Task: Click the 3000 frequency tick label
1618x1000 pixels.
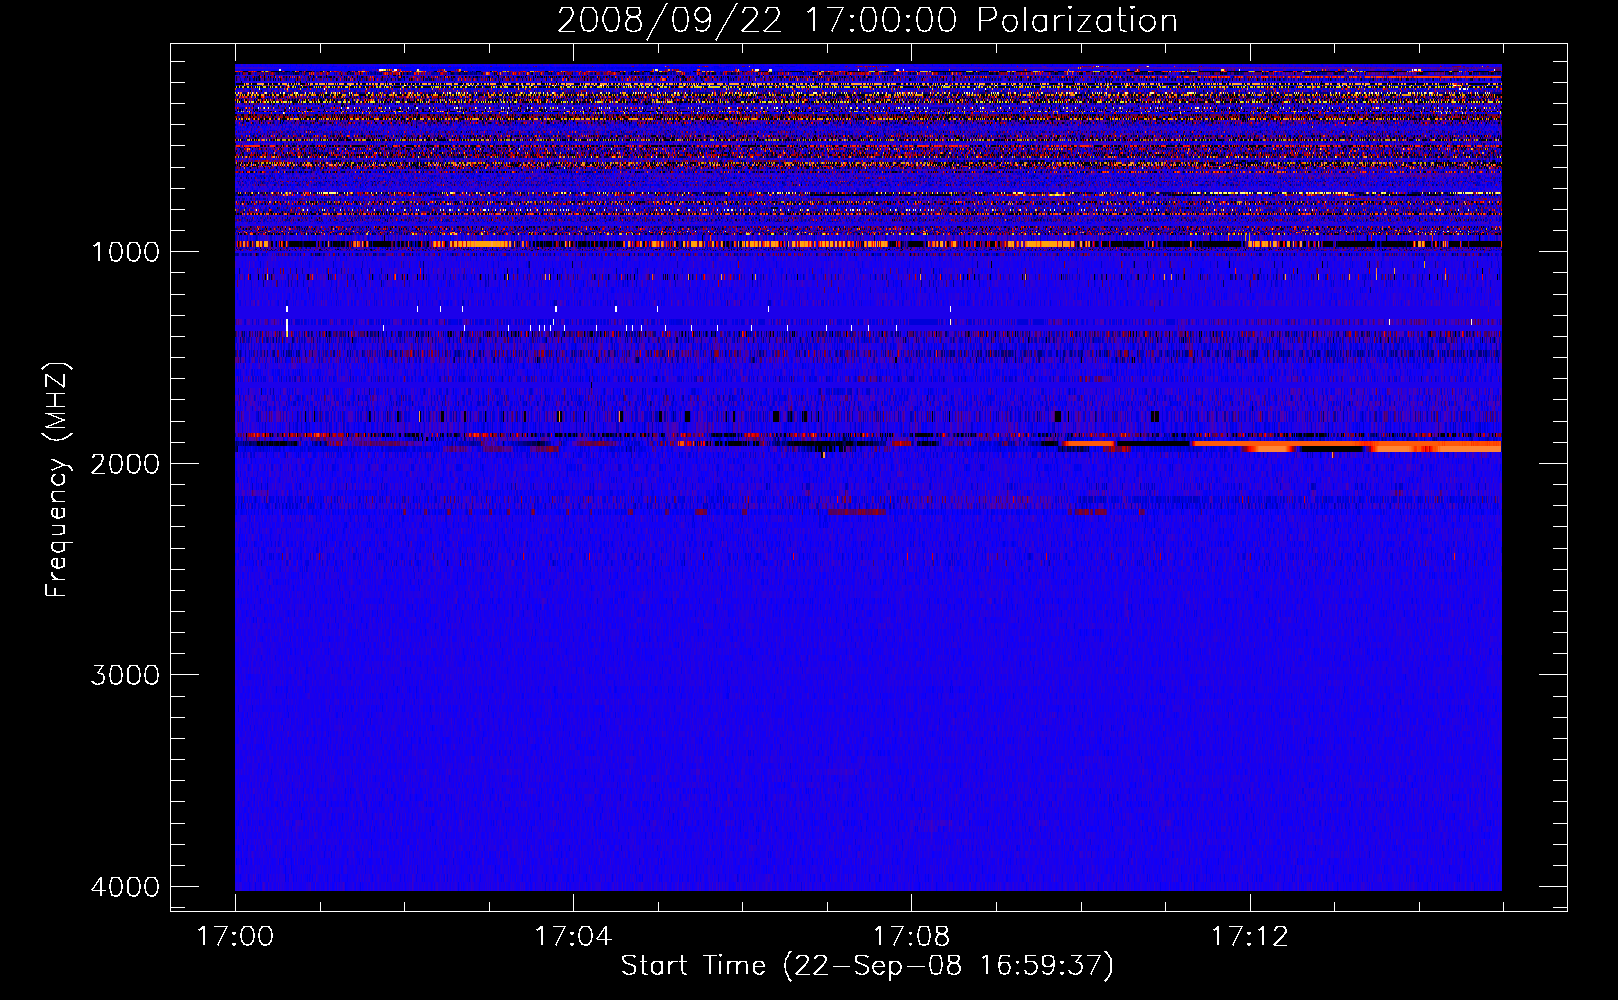Action: click(x=125, y=675)
